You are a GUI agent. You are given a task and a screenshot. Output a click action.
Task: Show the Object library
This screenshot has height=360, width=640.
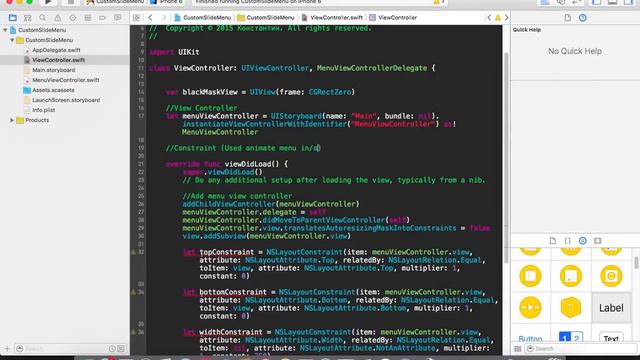tap(582, 241)
